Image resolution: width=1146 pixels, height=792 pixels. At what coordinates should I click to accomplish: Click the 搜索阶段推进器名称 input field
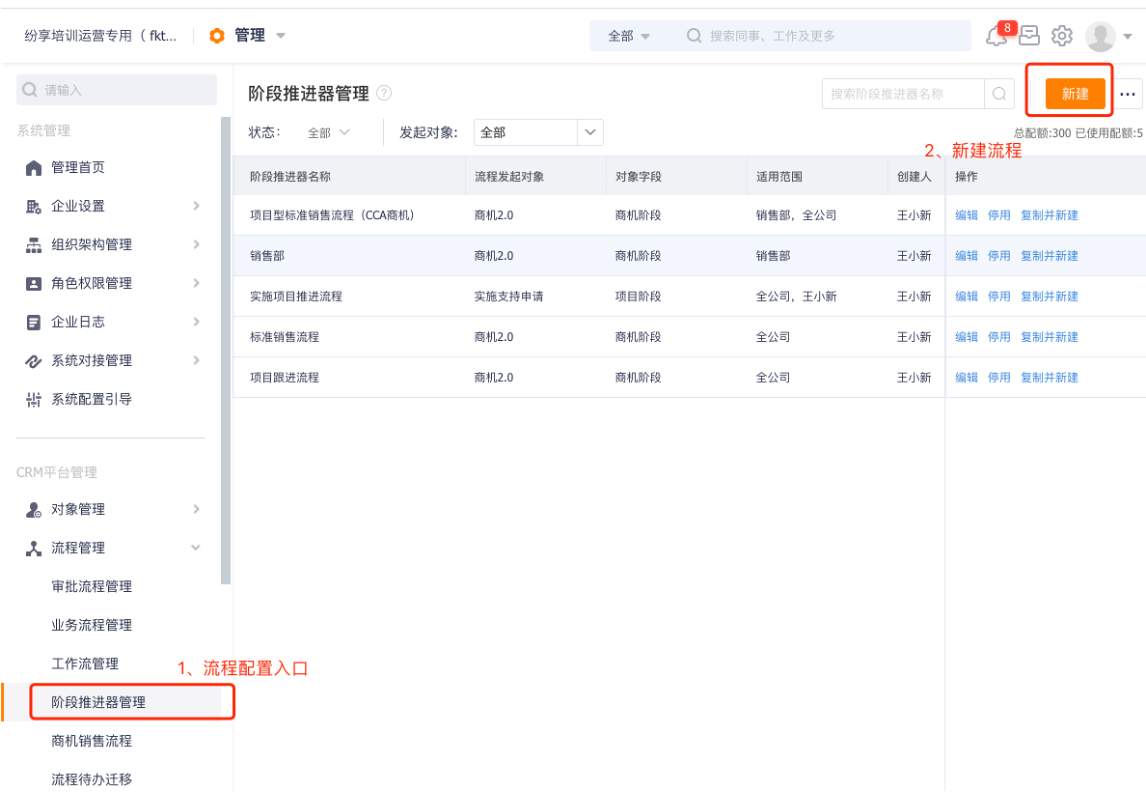click(x=903, y=94)
